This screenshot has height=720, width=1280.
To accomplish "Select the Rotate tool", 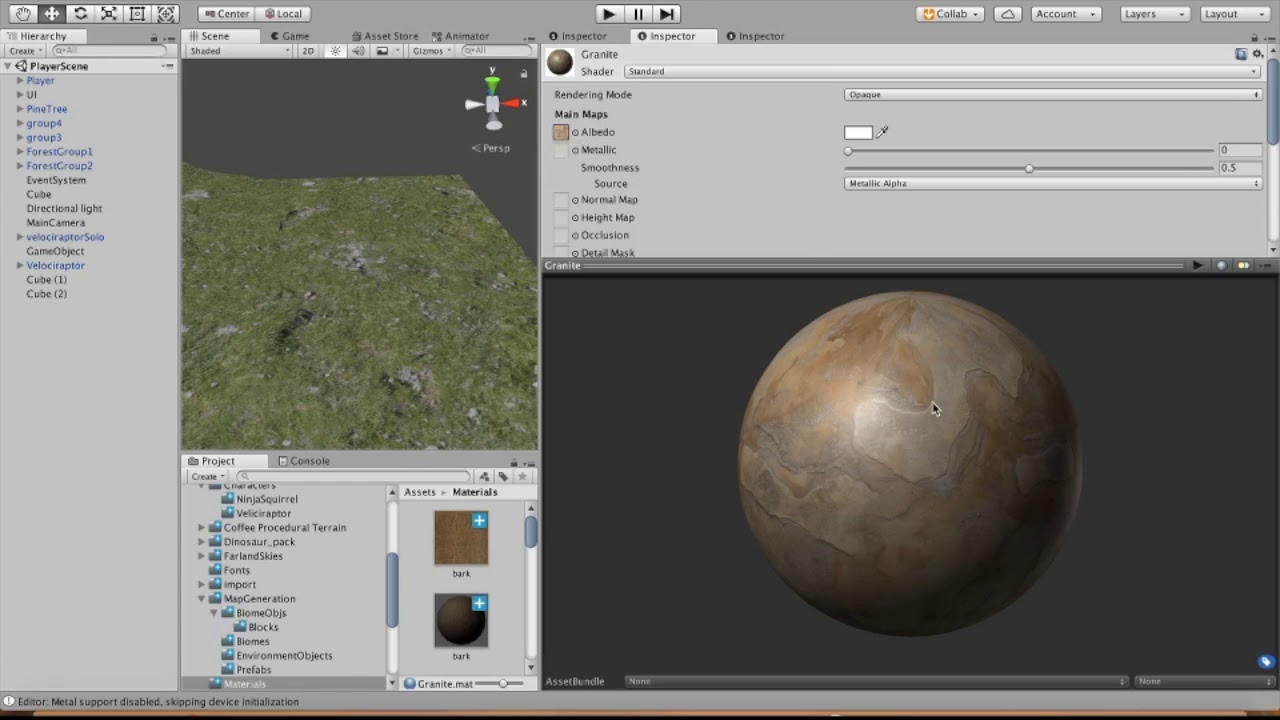I will (80, 14).
